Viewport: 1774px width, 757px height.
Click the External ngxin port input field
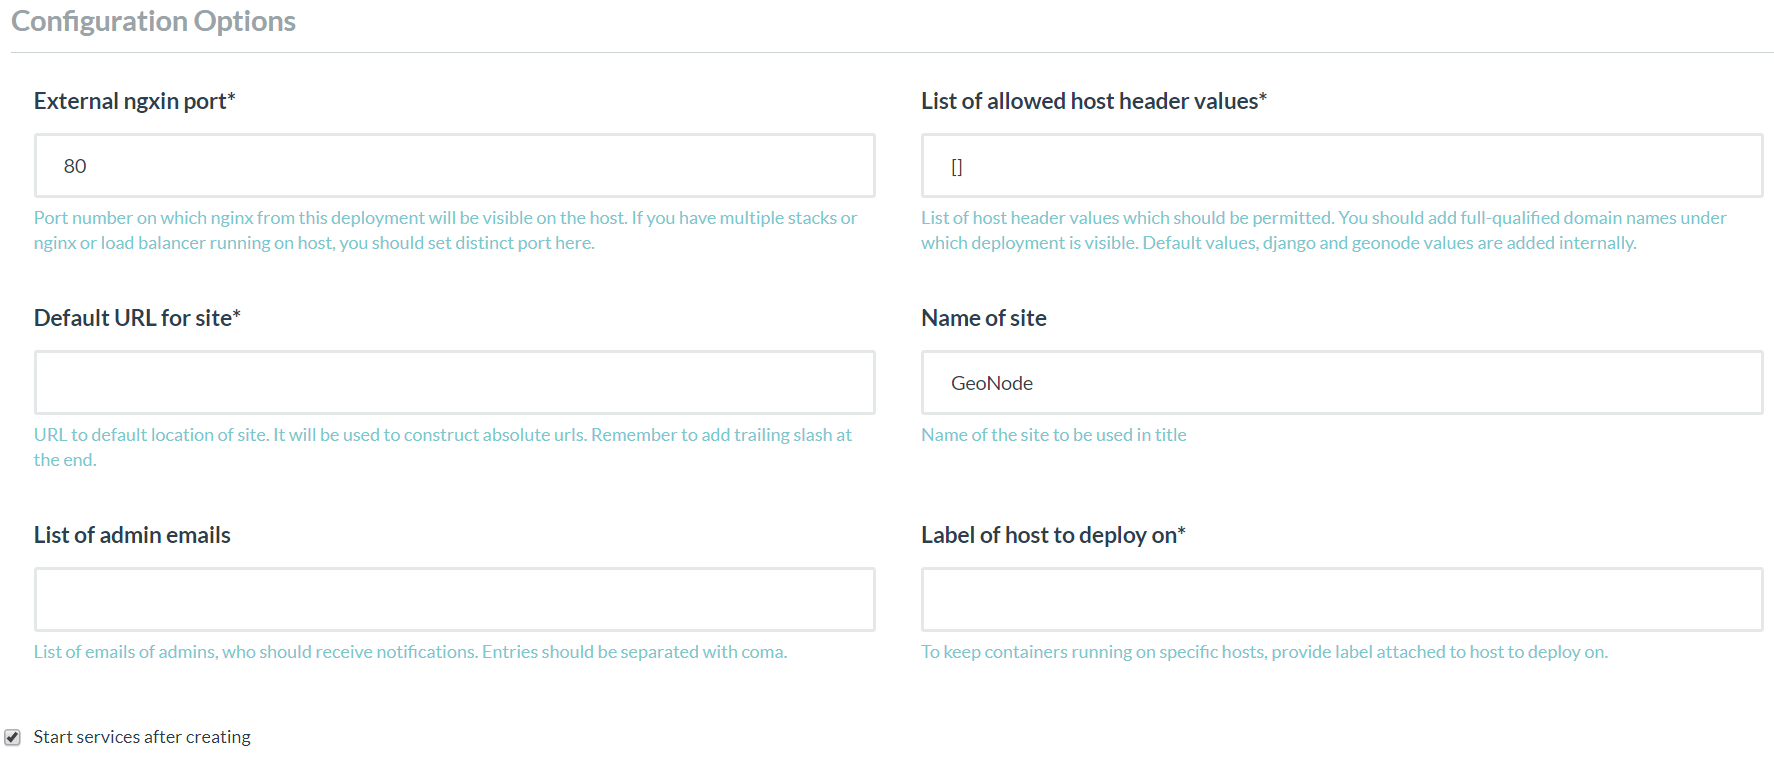click(454, 166)
